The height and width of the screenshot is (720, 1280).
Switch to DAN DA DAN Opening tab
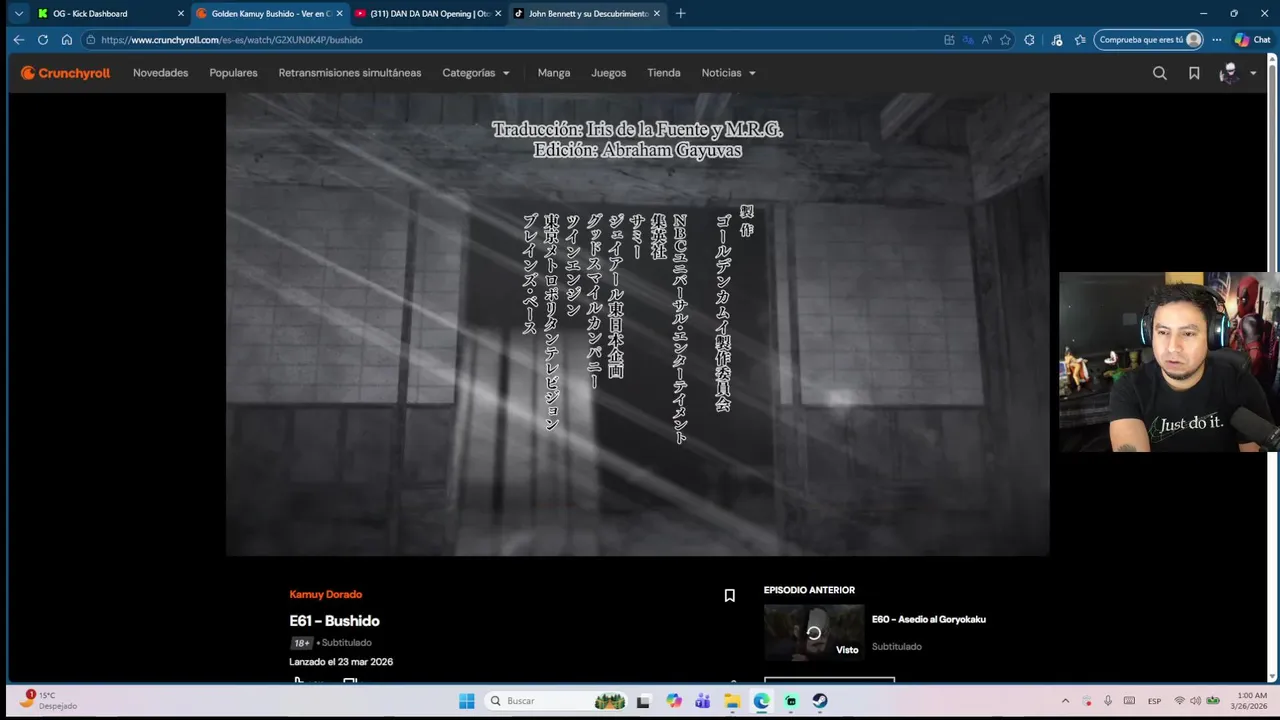point(428,13)
